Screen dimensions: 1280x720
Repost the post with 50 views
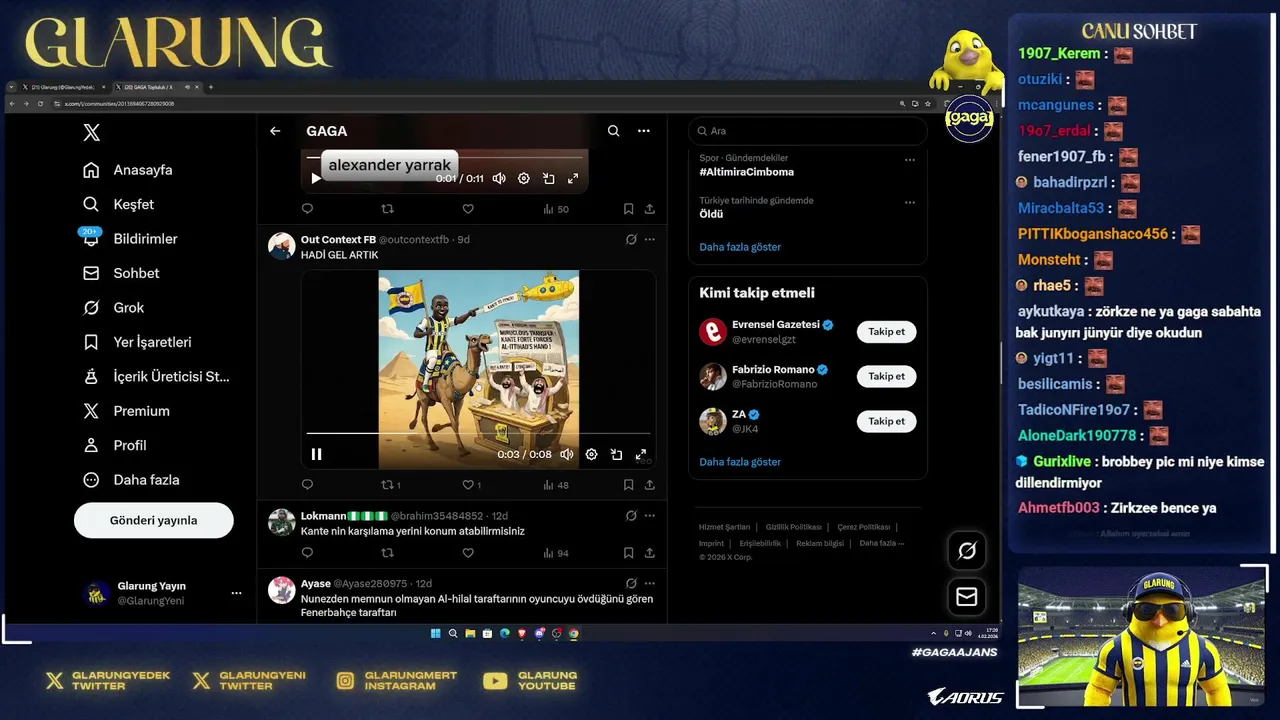pos(388,209)
